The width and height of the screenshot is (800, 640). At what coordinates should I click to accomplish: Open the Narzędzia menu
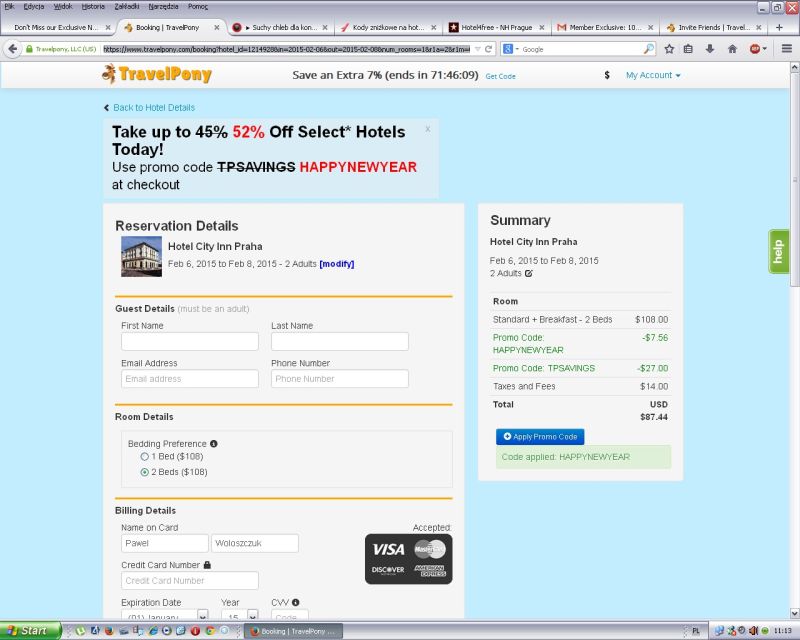pyautogui.click(x=163, y=7)
